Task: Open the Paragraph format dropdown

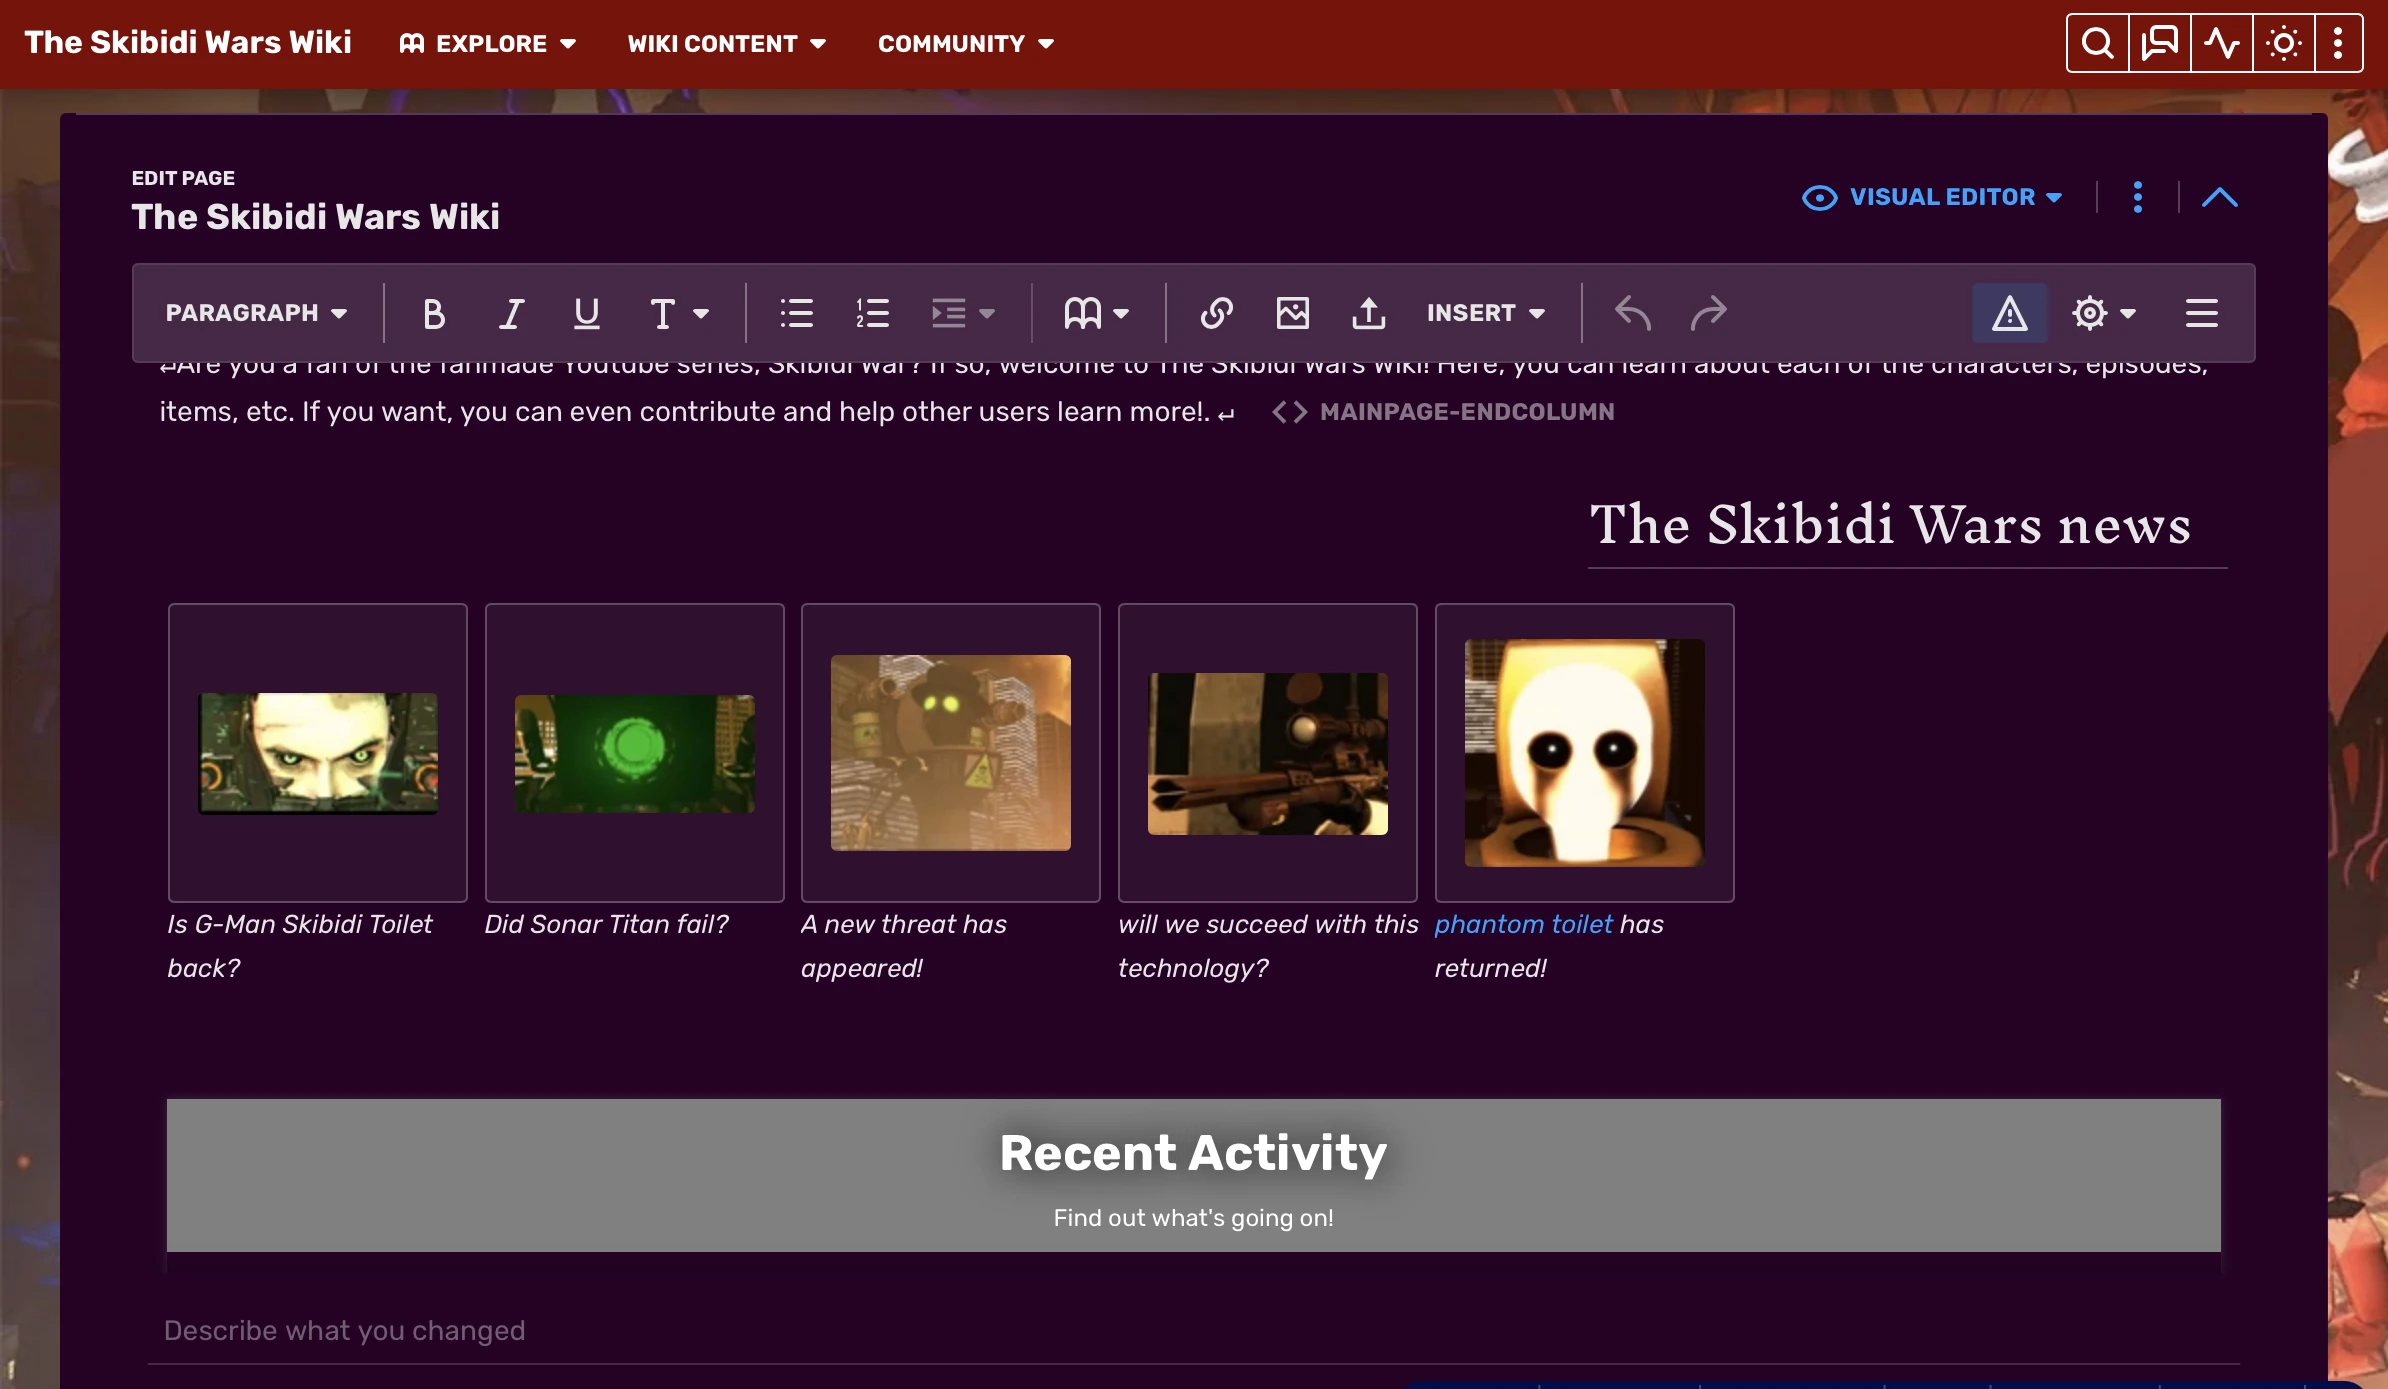Action: coord(256,314)
